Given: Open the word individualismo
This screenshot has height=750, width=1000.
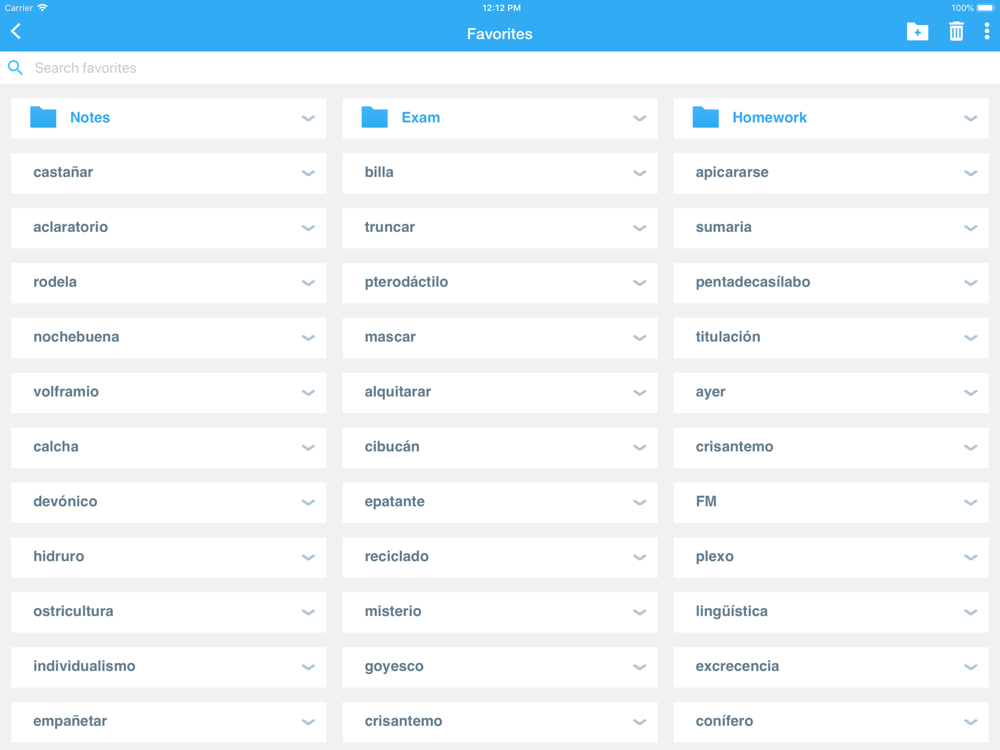Looking at the screenshot, I should tap(84, 666).
